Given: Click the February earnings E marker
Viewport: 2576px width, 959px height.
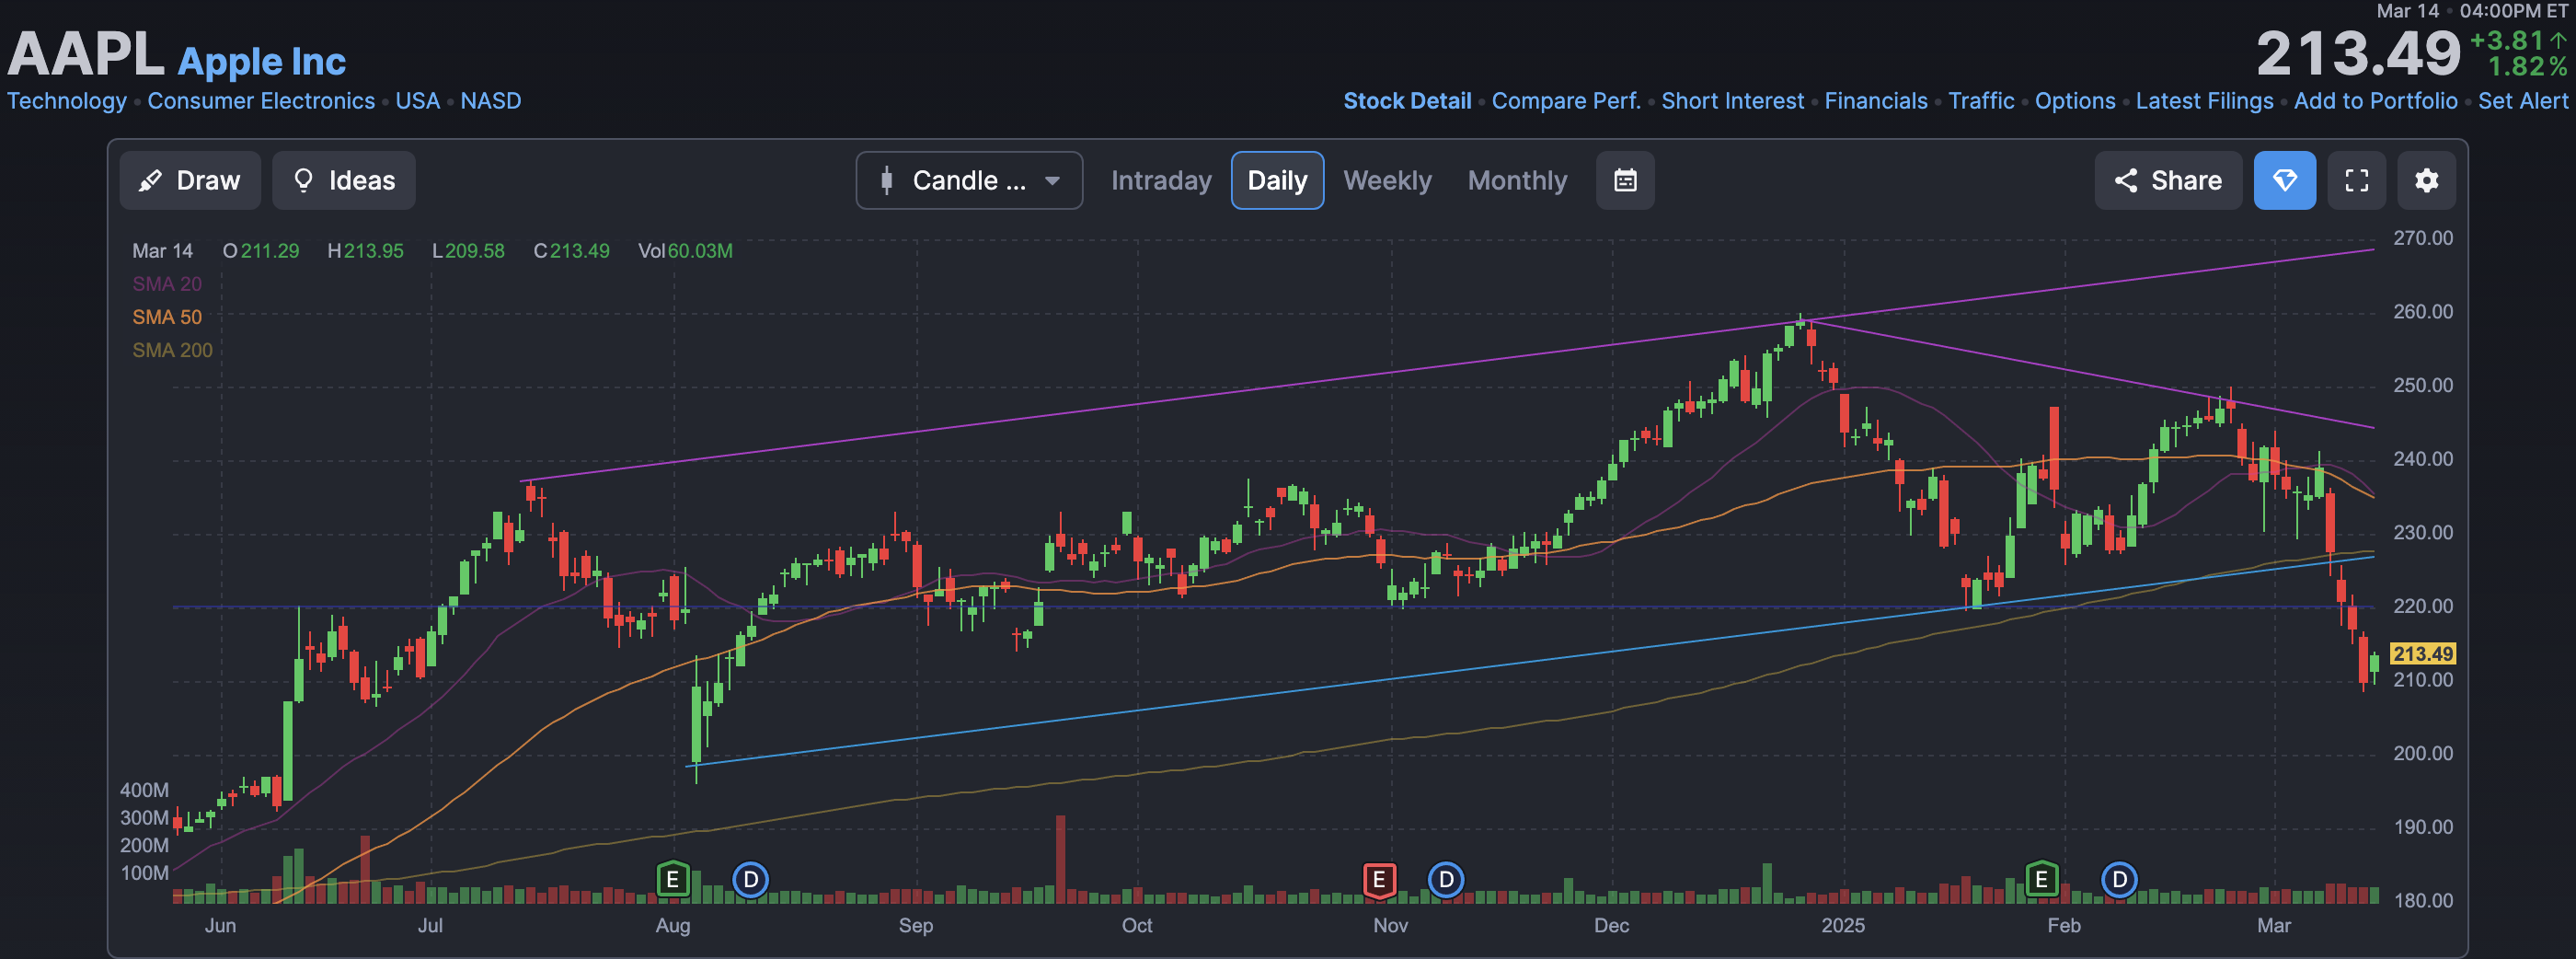Looking at the screenshot, I should tap(2041, 879).
